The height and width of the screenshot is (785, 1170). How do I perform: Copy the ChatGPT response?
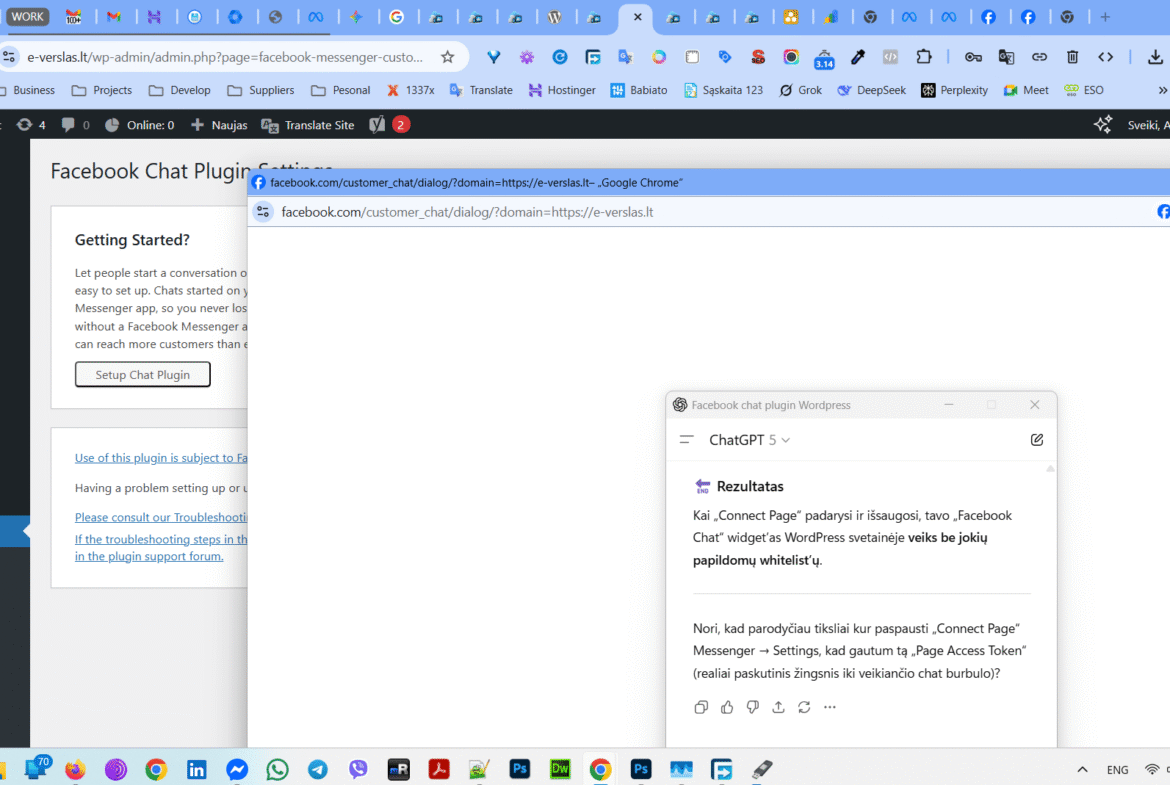point(701,707)
